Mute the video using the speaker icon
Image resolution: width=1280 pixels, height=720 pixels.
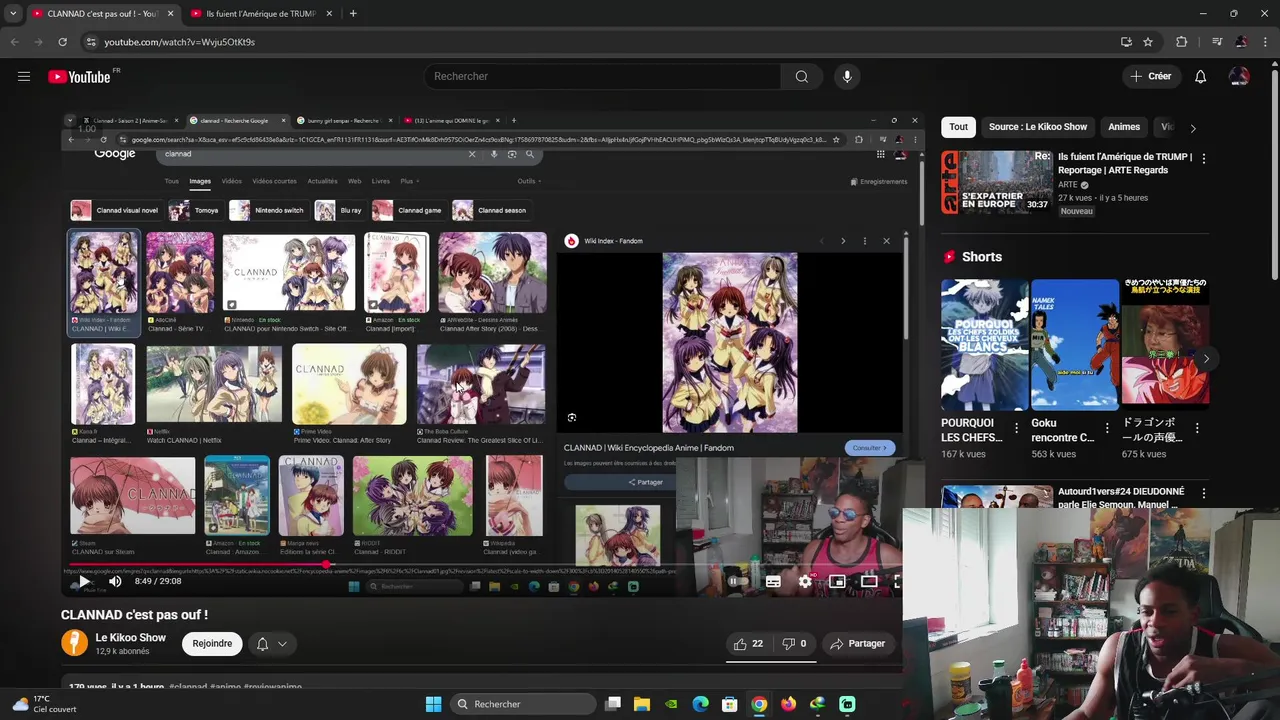[x=115, y=581]
